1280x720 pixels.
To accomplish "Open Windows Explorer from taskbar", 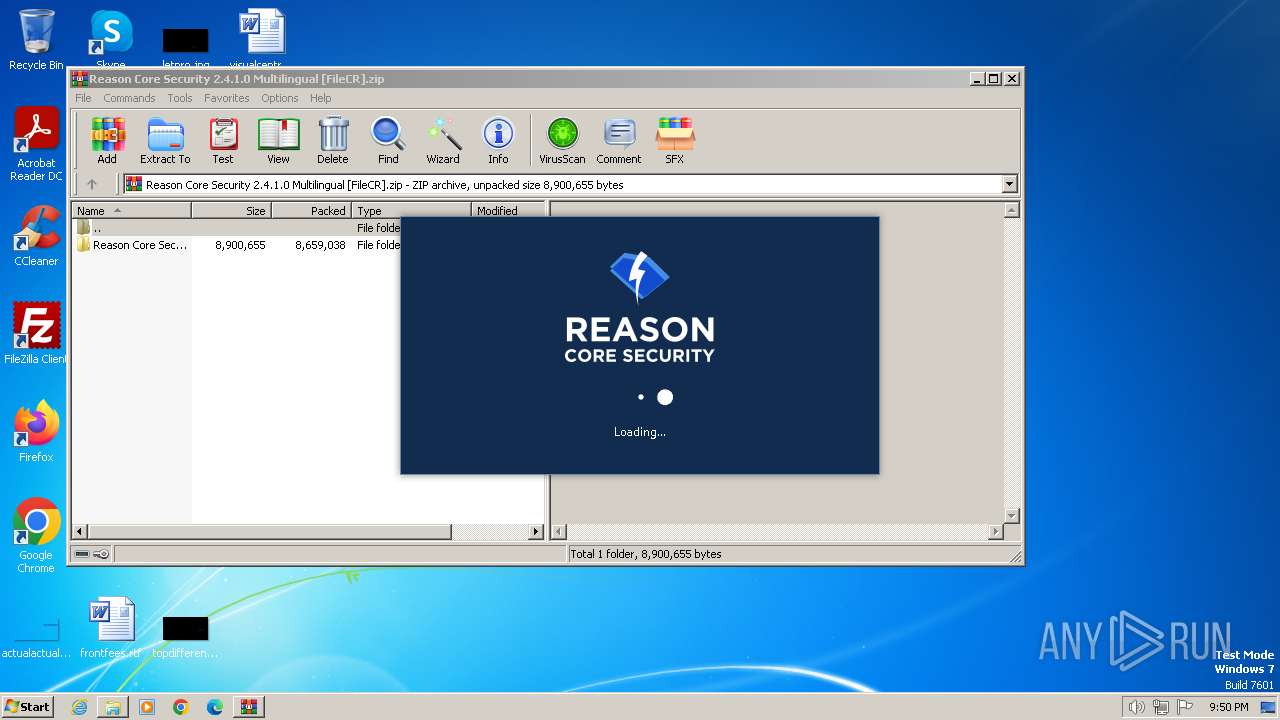I will point(113,707).
